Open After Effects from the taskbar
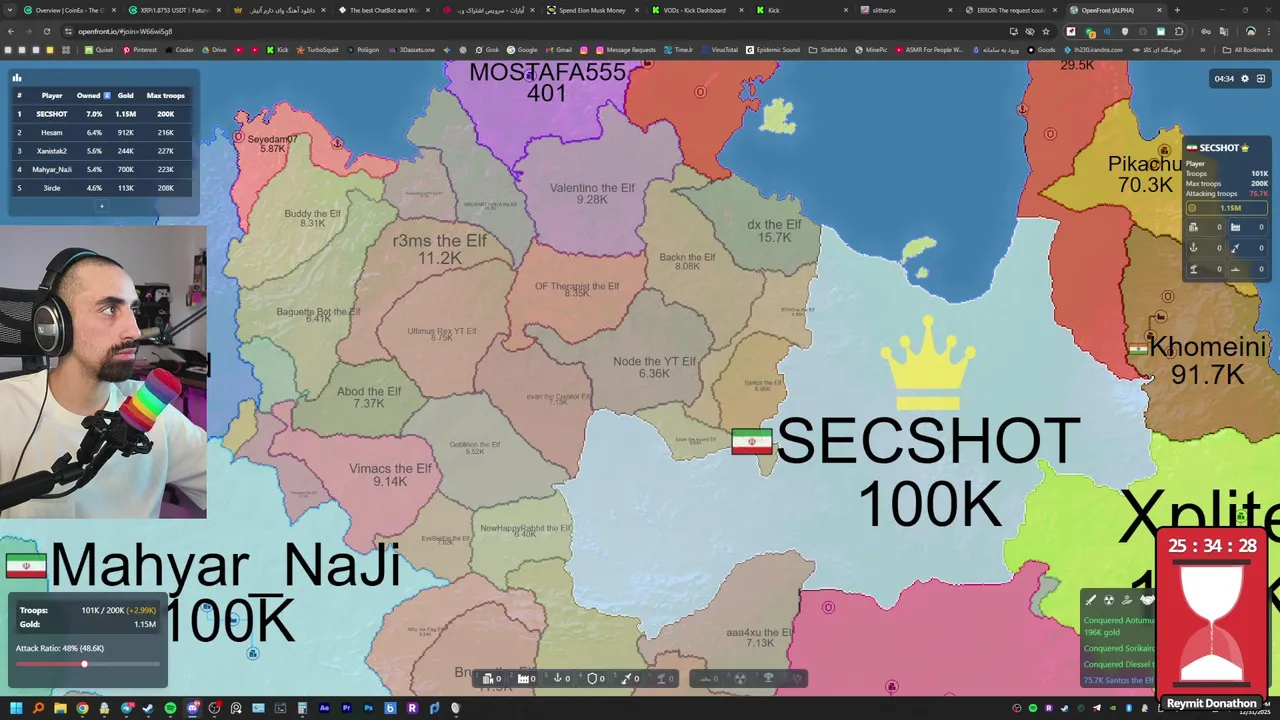This screenshot has height=720, width=1280. pyautogui.click(x=324, y=709)
